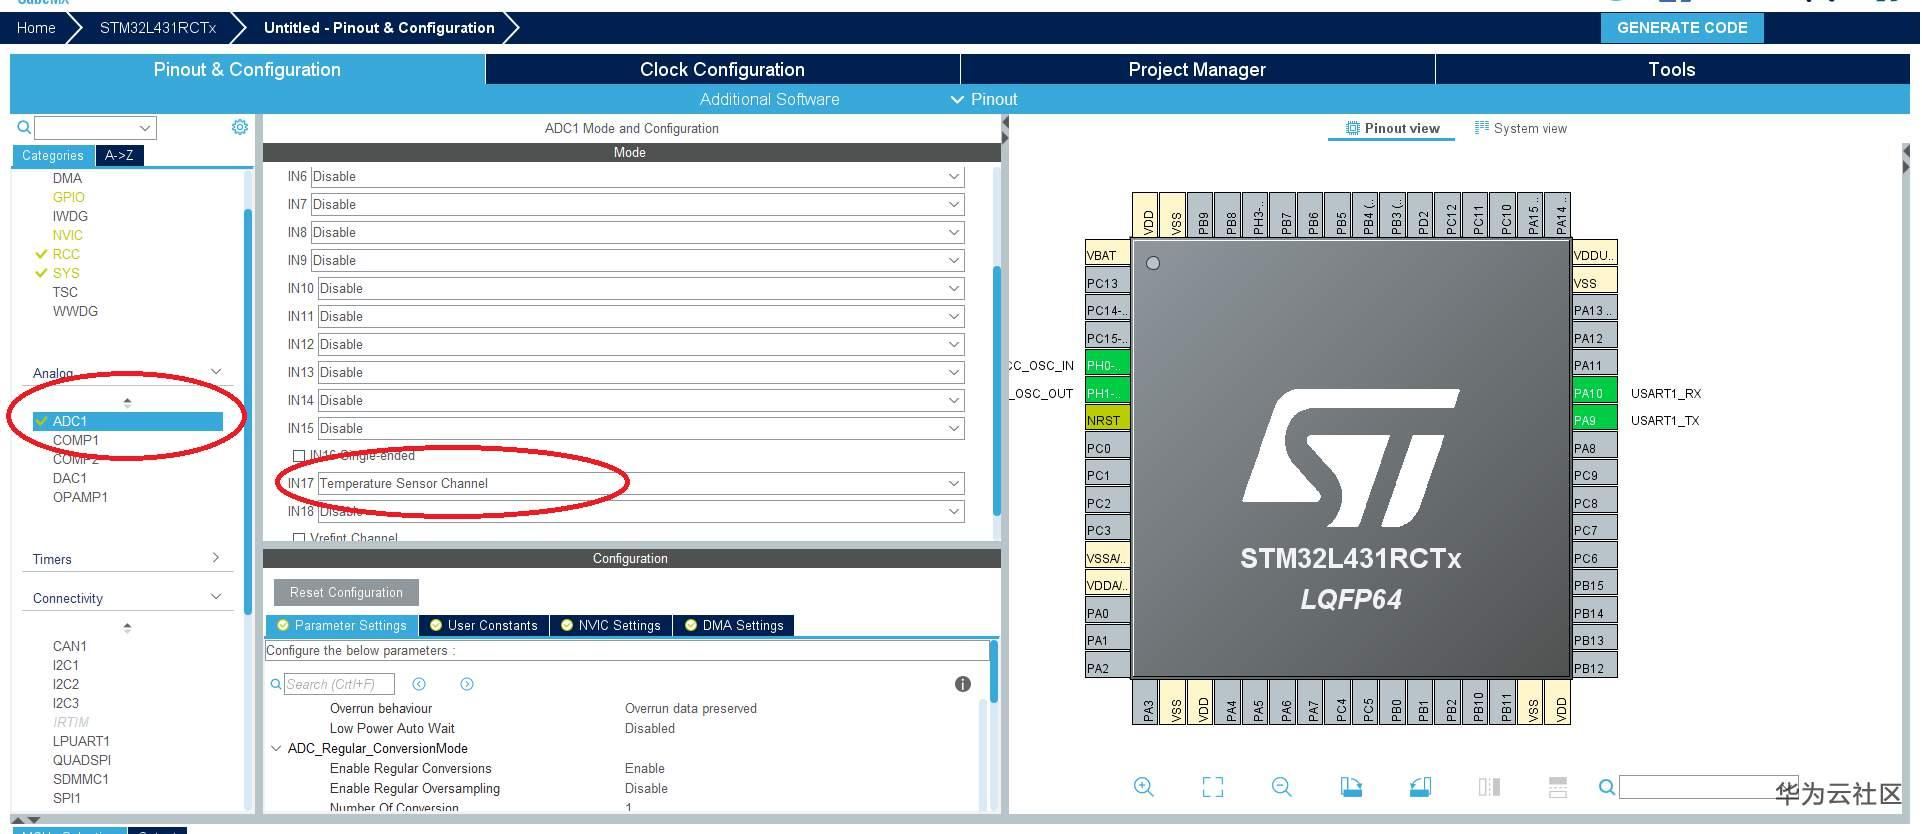Select the A->Z sorting tab
The height and width of the screenshot is (834, 1922).
pos(120,155)
